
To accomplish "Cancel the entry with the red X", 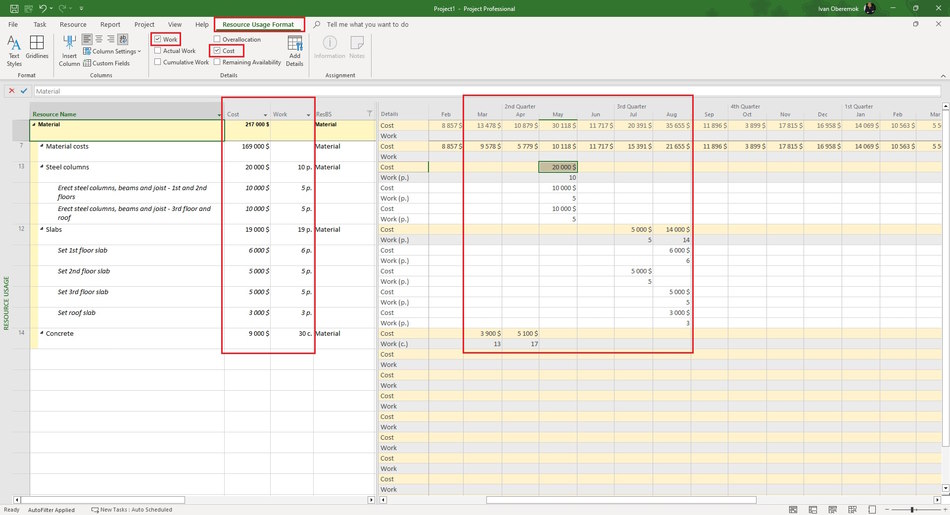I will (11, 91).
